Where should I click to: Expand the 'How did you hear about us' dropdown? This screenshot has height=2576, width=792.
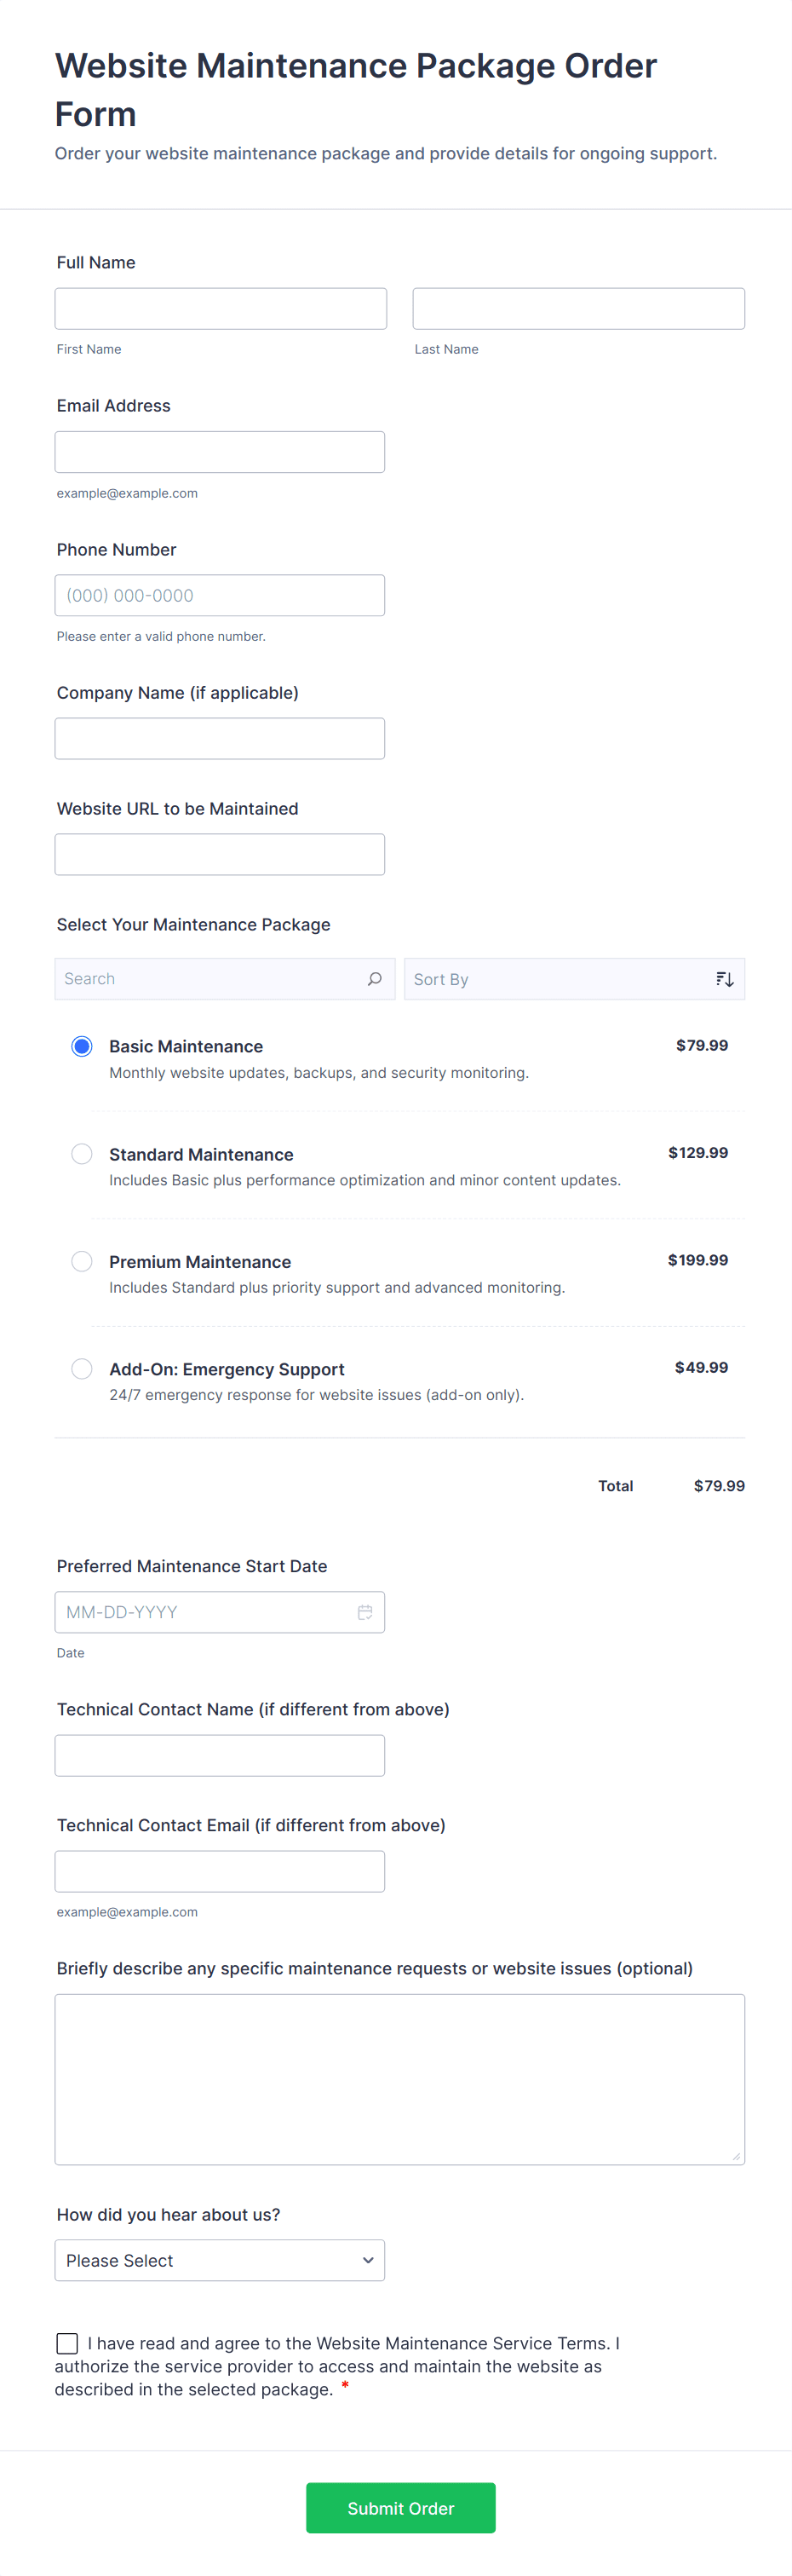tap(220, 2260)
